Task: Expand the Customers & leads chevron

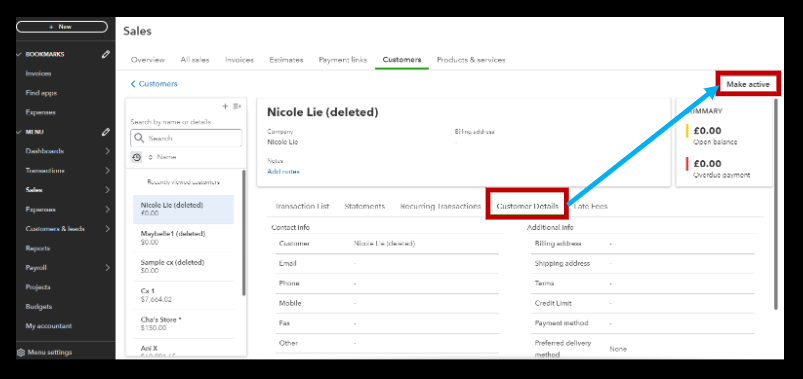Action: (108, 229)
